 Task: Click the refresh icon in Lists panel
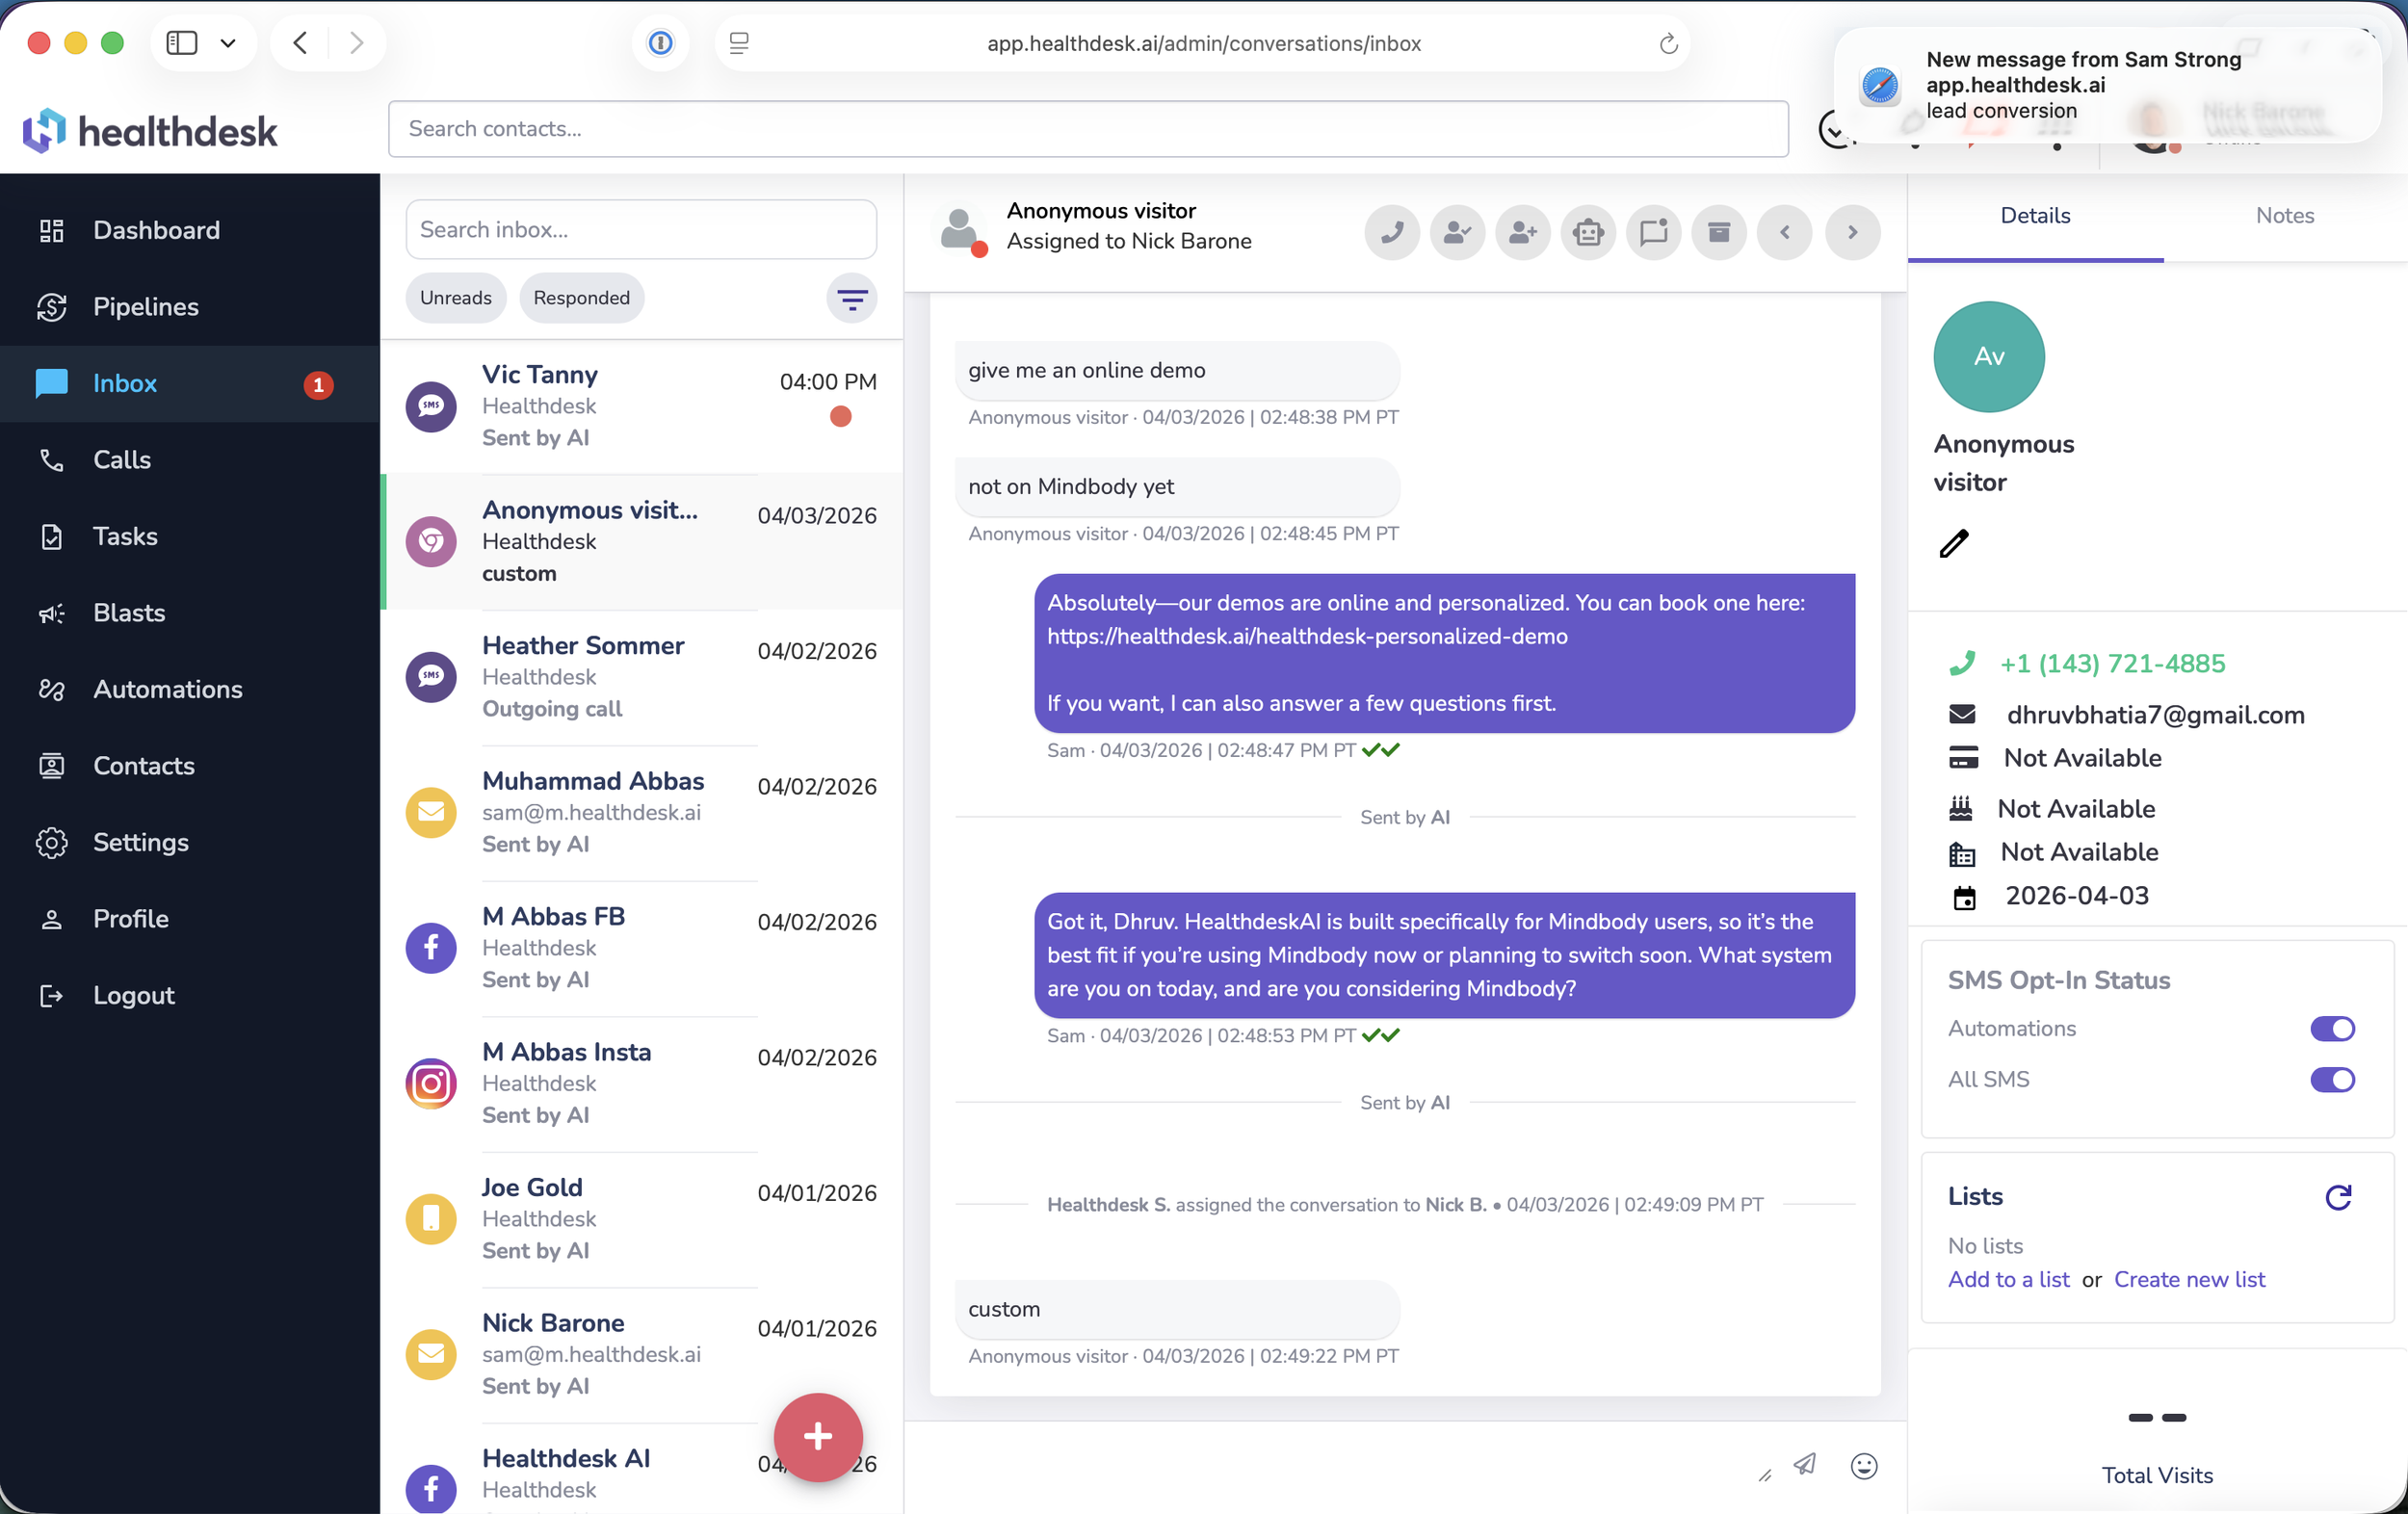coord(2337,1196)
